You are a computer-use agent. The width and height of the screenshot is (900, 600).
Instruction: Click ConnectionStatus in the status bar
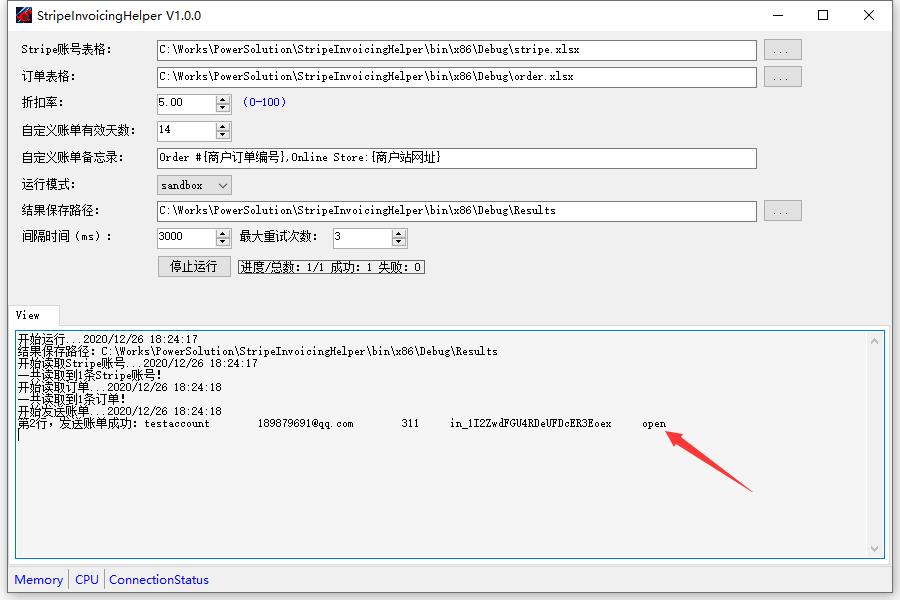click(x=159, y=580)
